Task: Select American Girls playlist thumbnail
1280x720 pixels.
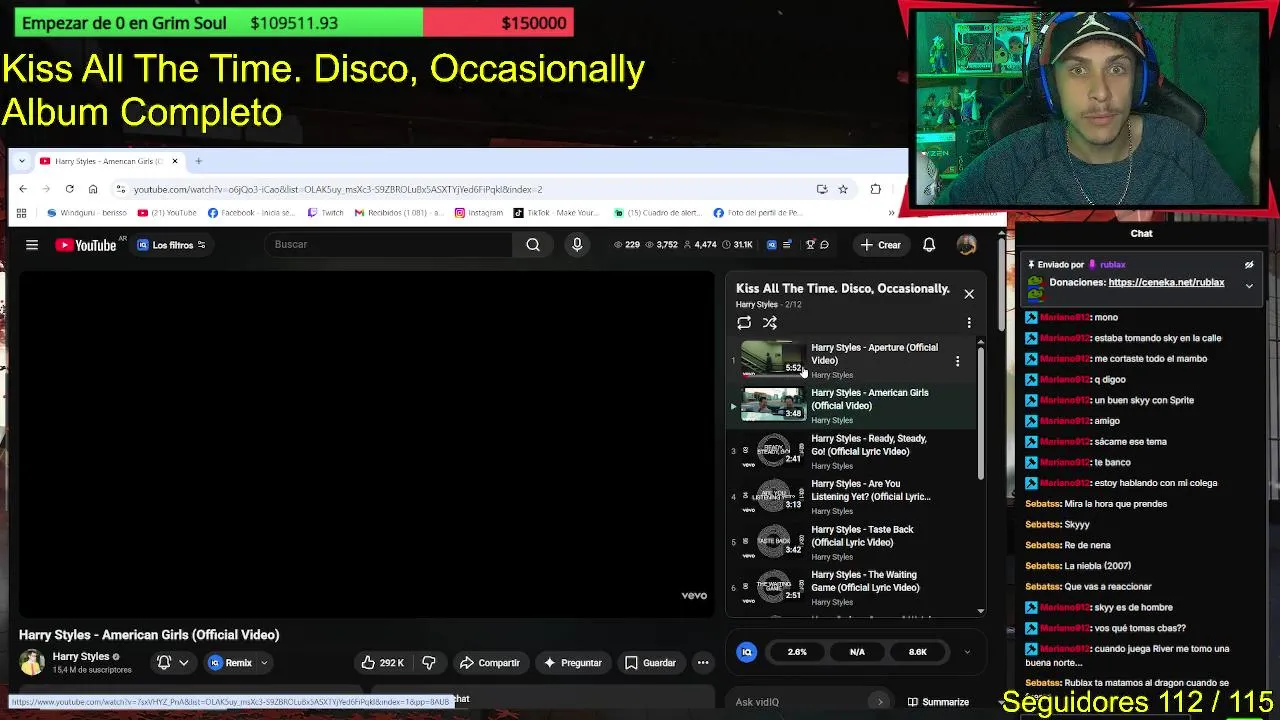Action: 773,404
